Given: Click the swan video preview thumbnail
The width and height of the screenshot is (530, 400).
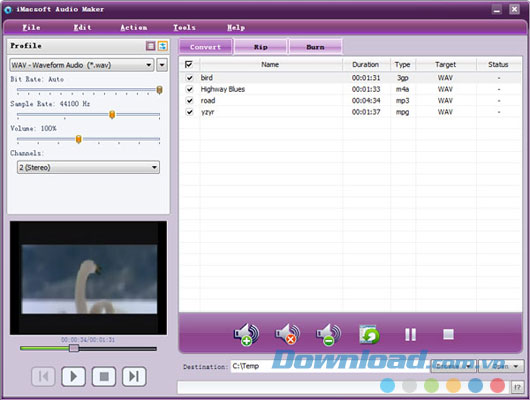Looking at the screenshot, I should point(89,279).
